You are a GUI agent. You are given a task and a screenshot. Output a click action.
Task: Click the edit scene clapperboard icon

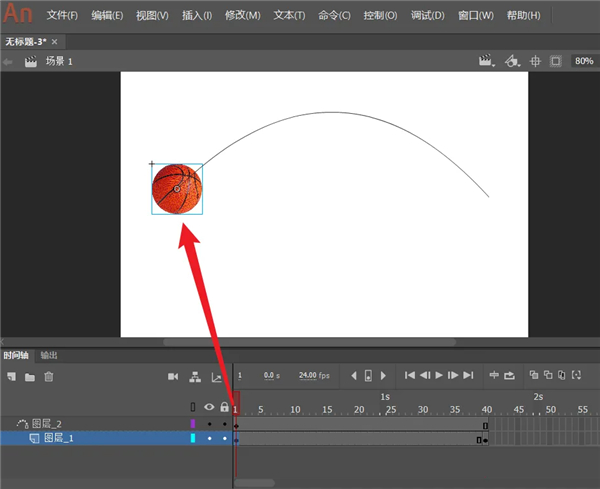(487, 61)
